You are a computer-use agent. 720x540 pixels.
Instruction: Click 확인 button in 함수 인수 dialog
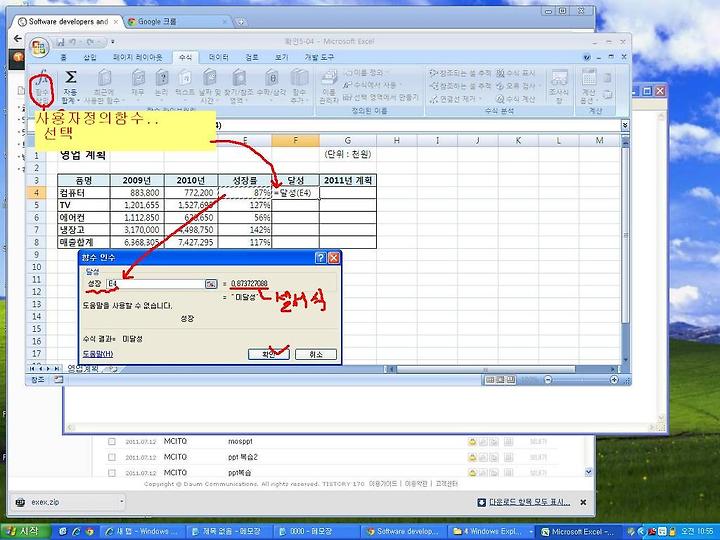coord(269,354)
